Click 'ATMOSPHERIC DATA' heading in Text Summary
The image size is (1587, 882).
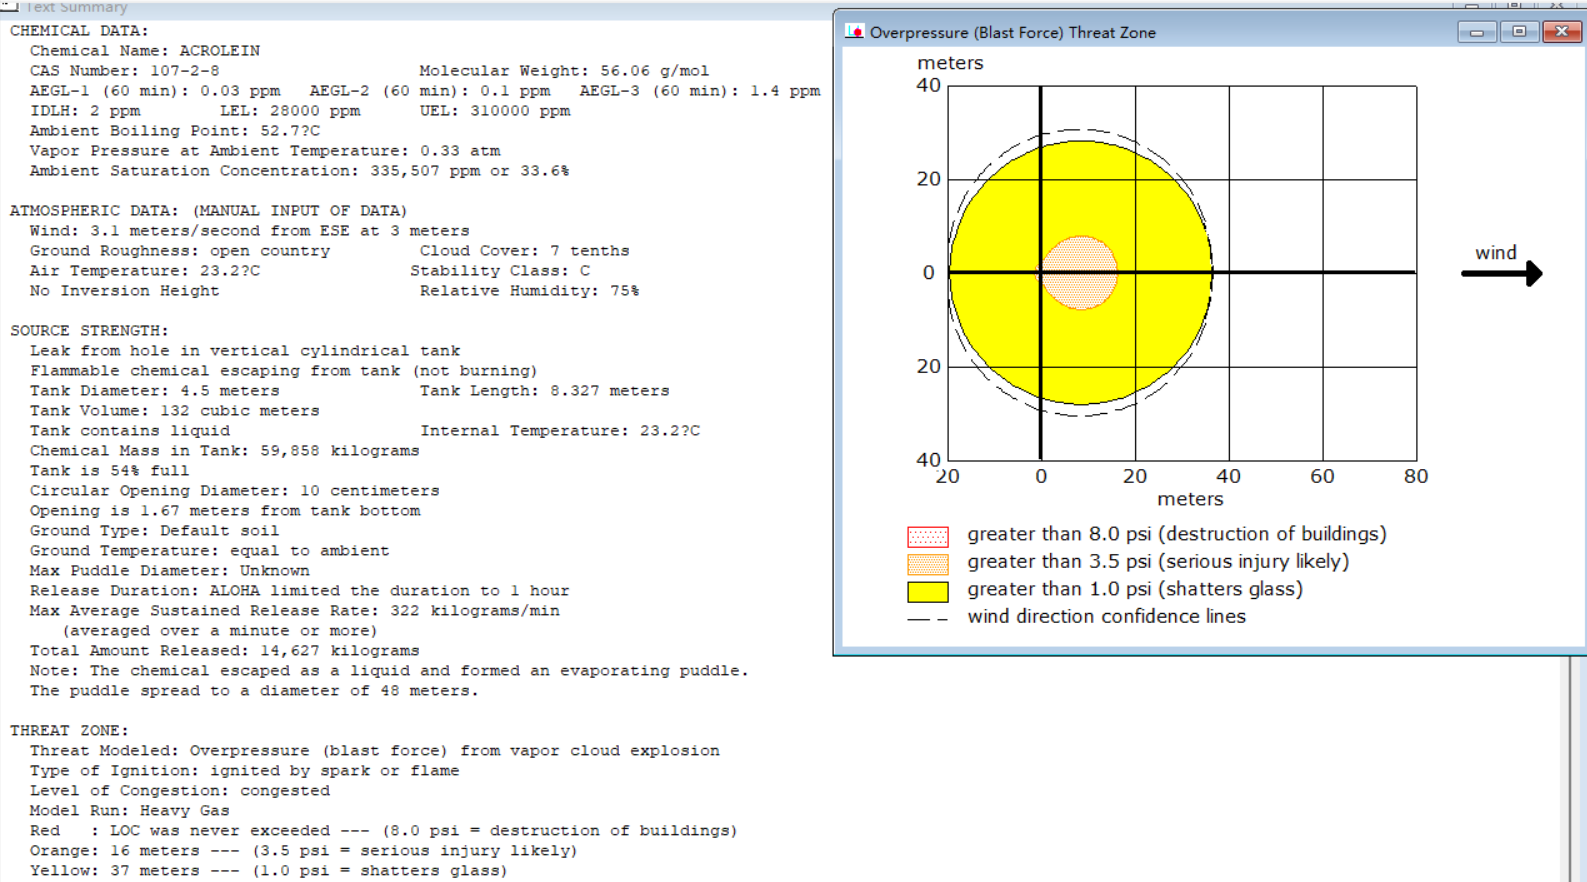208,210
